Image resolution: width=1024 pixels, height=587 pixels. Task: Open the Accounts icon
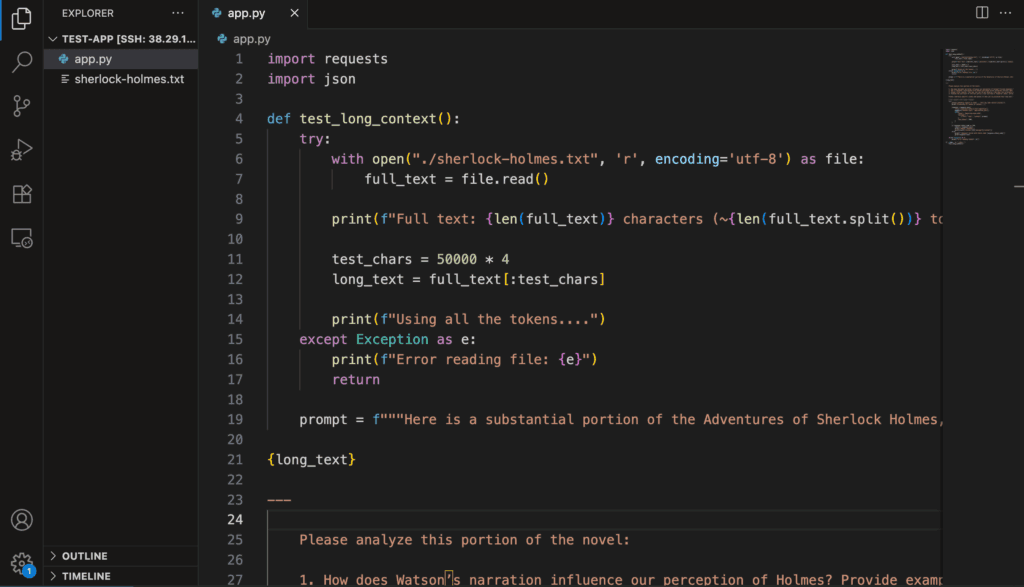tap(21, 520)
